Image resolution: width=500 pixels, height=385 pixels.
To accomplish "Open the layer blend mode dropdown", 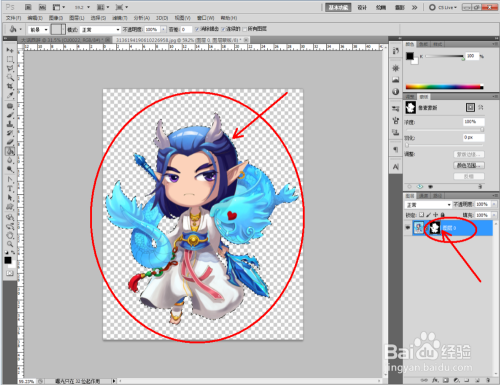I will click(x=428, y=204).
